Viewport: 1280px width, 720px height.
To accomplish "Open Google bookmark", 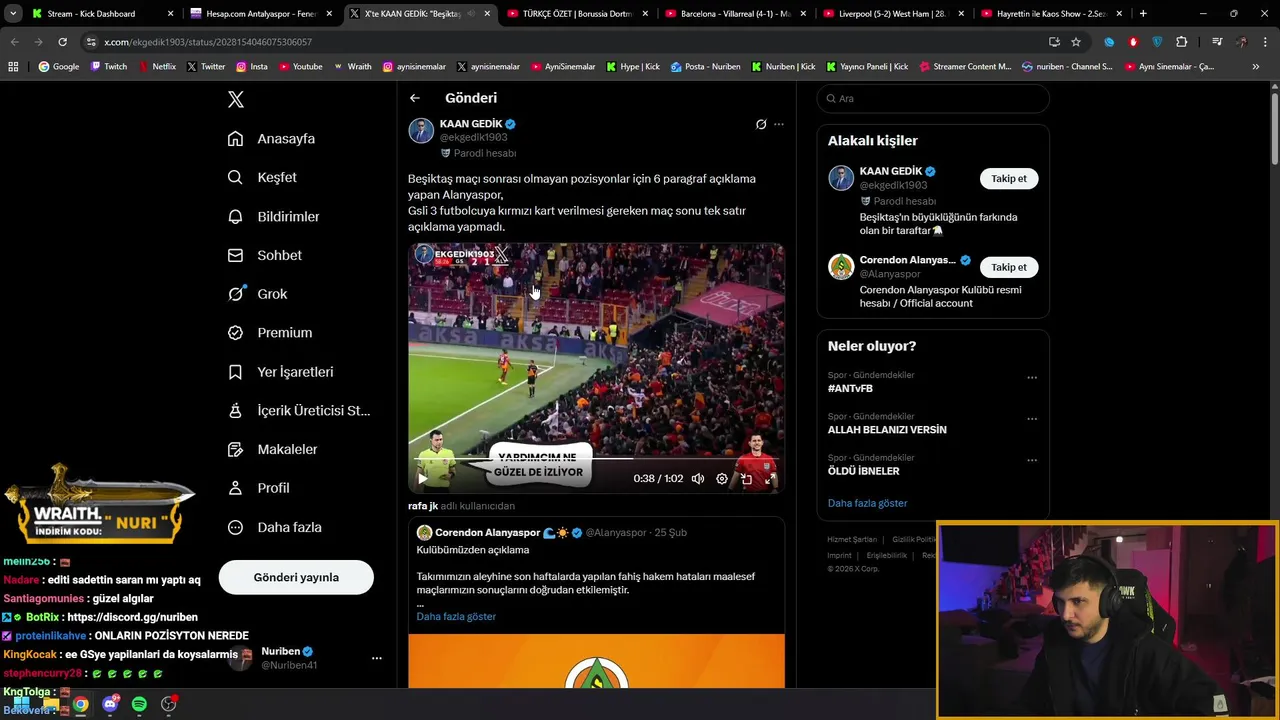I will pos(59,67).
